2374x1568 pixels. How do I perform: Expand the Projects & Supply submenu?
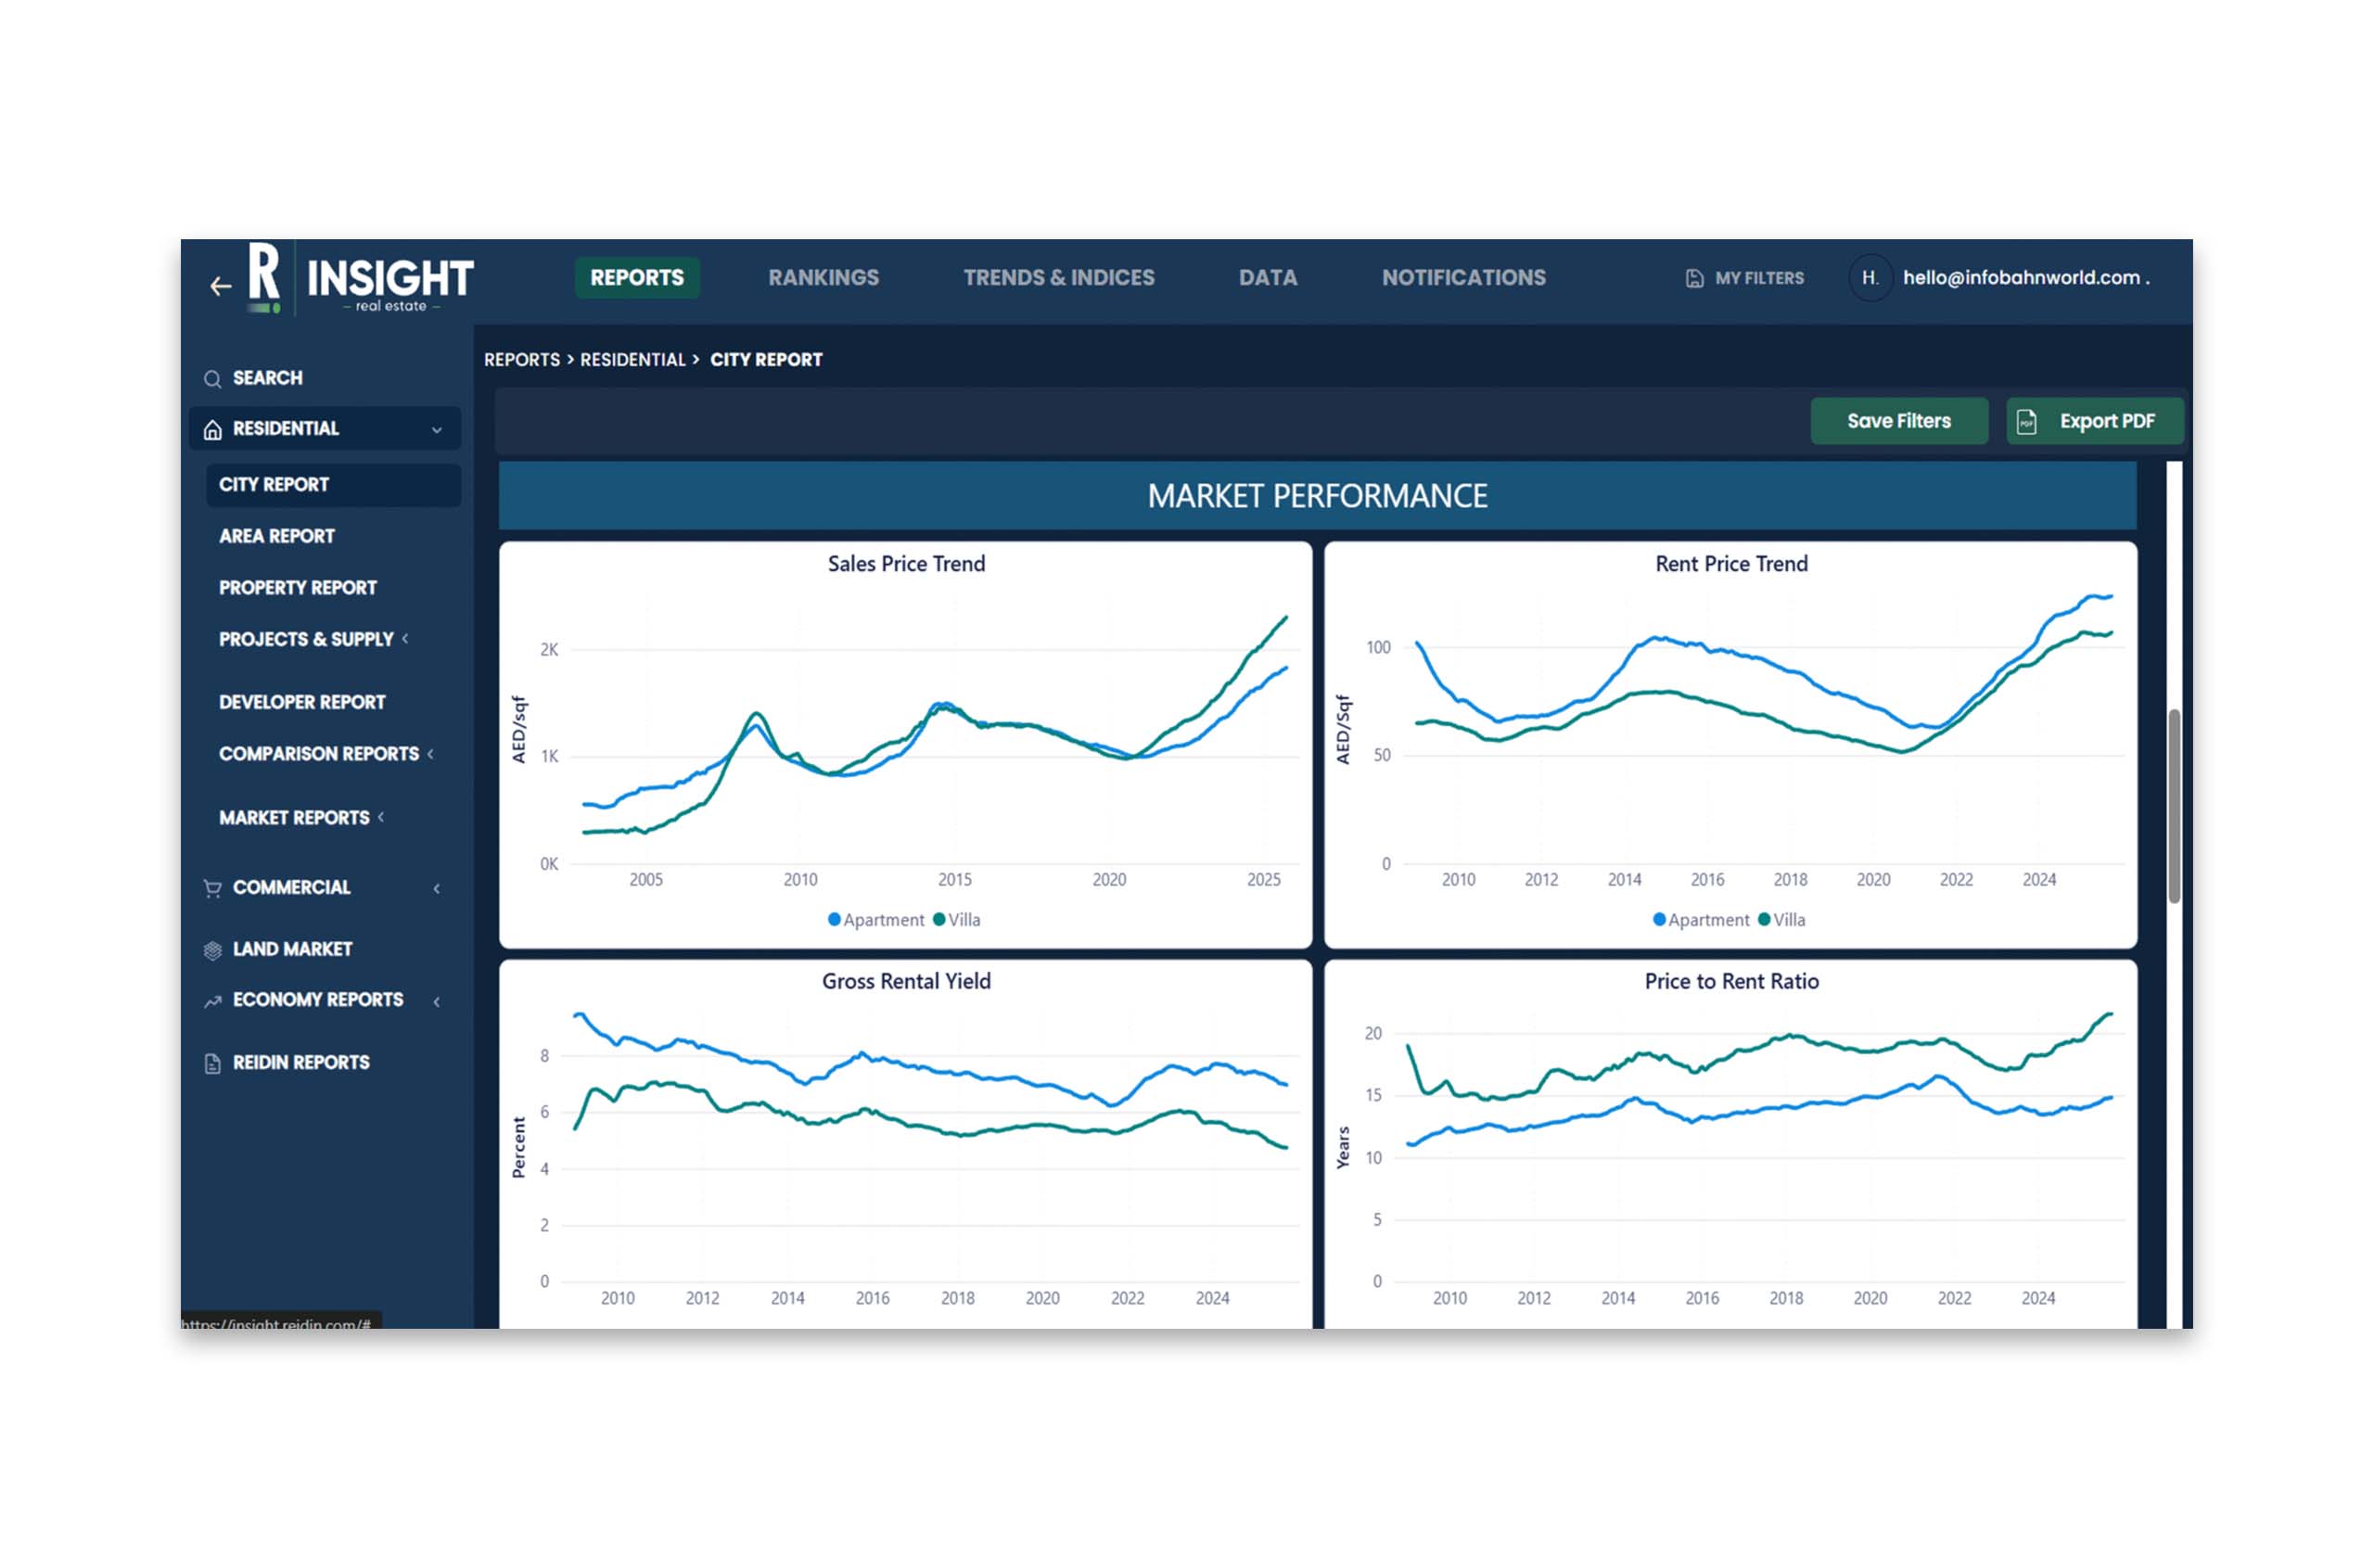(405, 638)
